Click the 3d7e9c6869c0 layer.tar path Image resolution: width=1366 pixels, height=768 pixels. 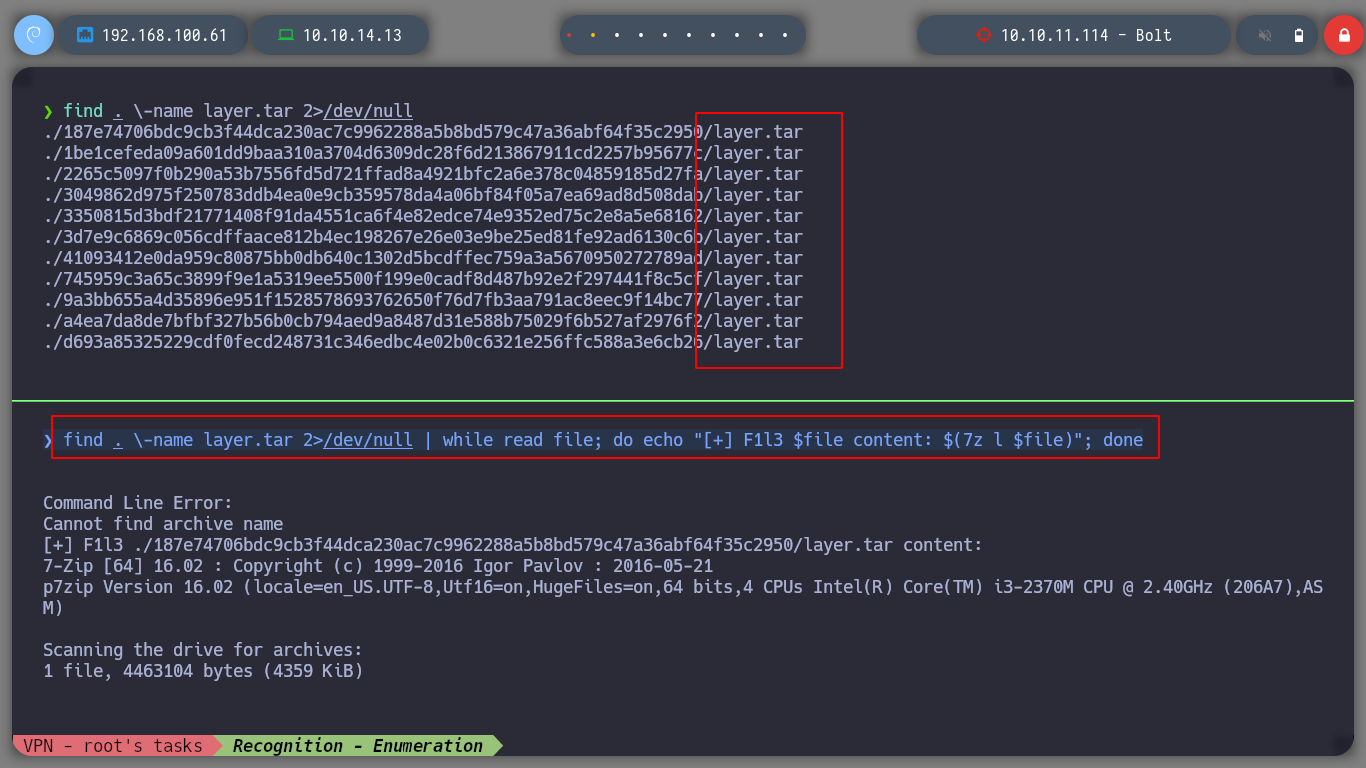pos(423,237)
